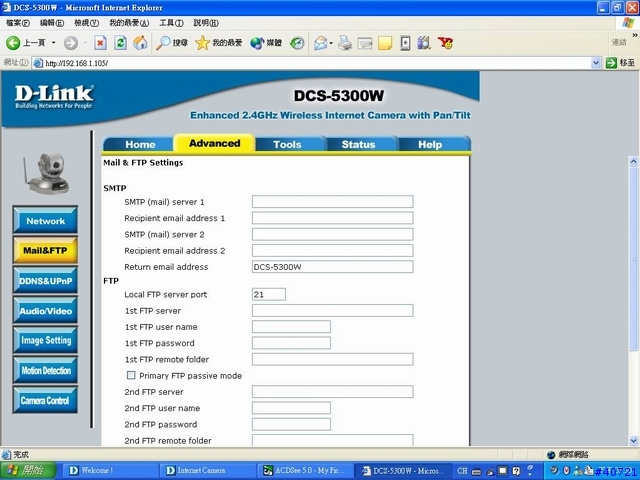Expand the Mail icon dropdown arrow
The image size is (640, 480).
(x=331, y=42)
